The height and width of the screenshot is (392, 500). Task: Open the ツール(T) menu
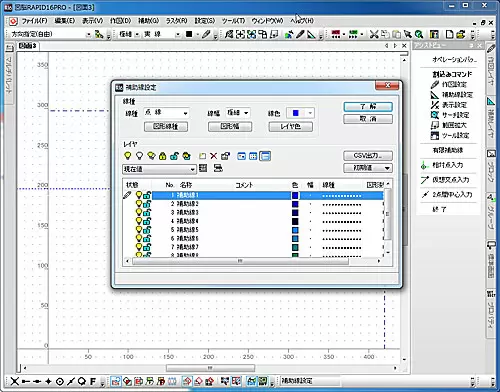tap(233, 21)
